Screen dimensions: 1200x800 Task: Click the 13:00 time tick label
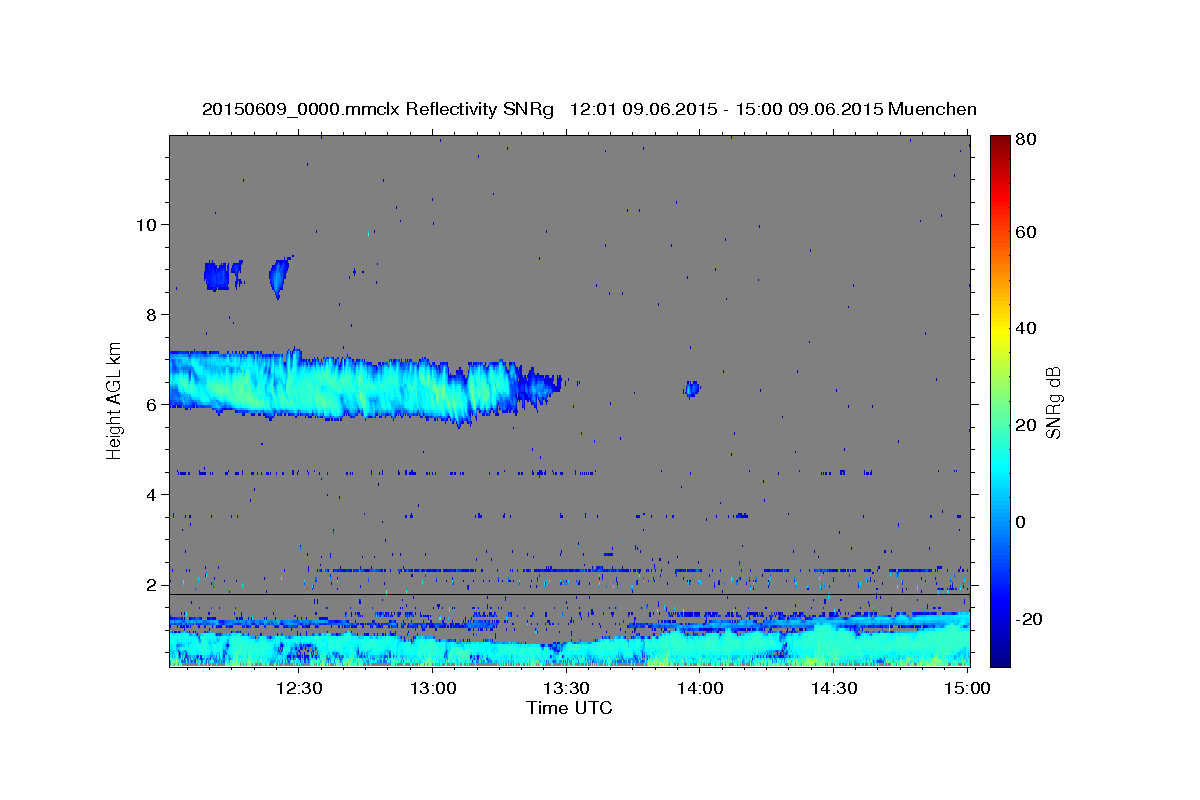(x=433, y=688)
